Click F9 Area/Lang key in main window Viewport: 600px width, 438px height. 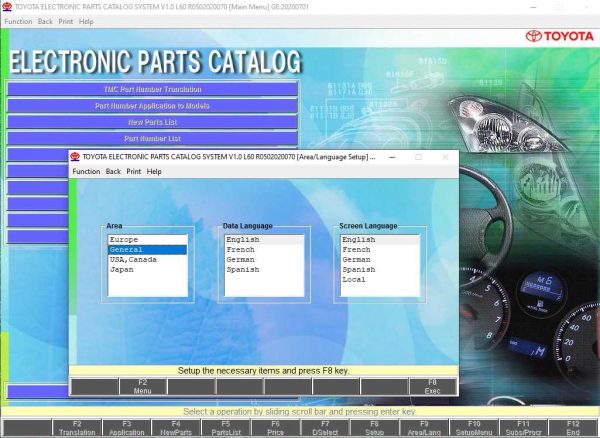[424, 428]
